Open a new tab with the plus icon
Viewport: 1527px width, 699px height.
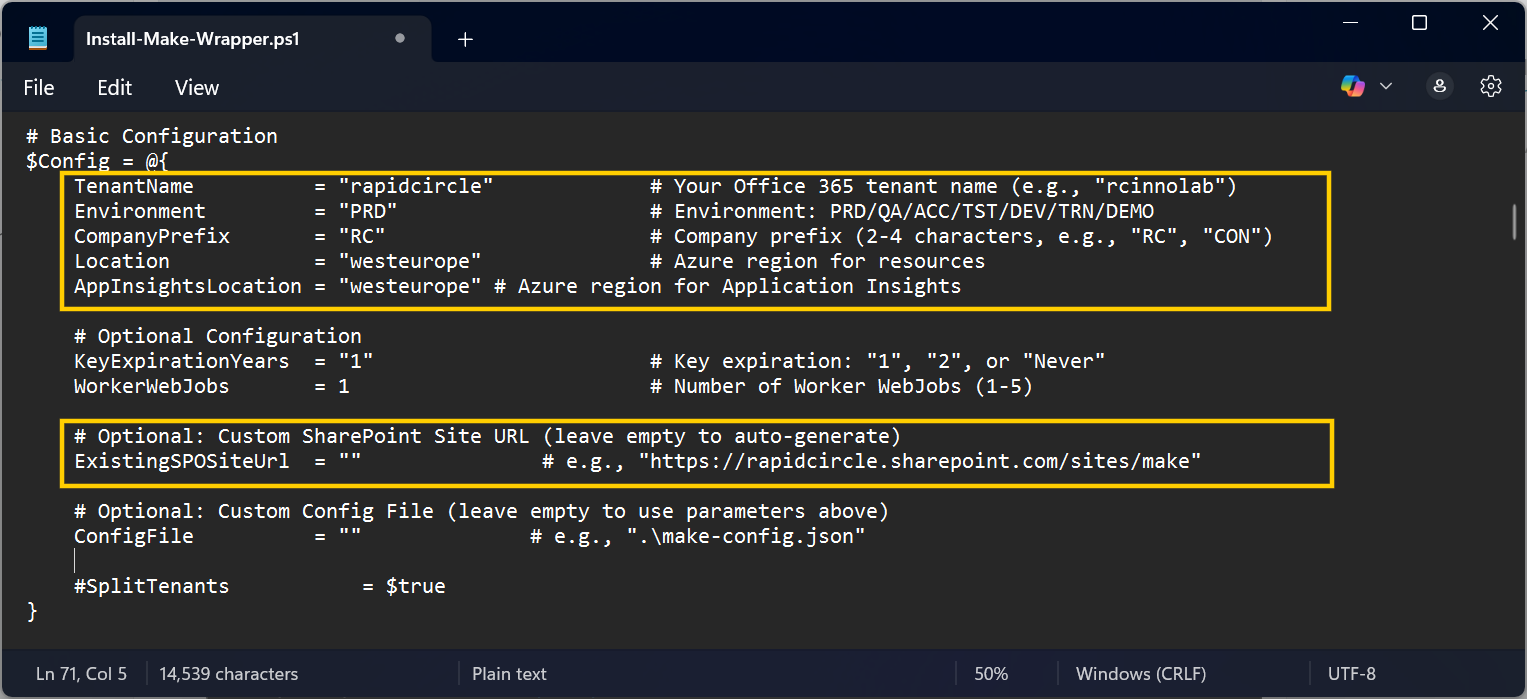pyautogui.click(x=464, y=39)
